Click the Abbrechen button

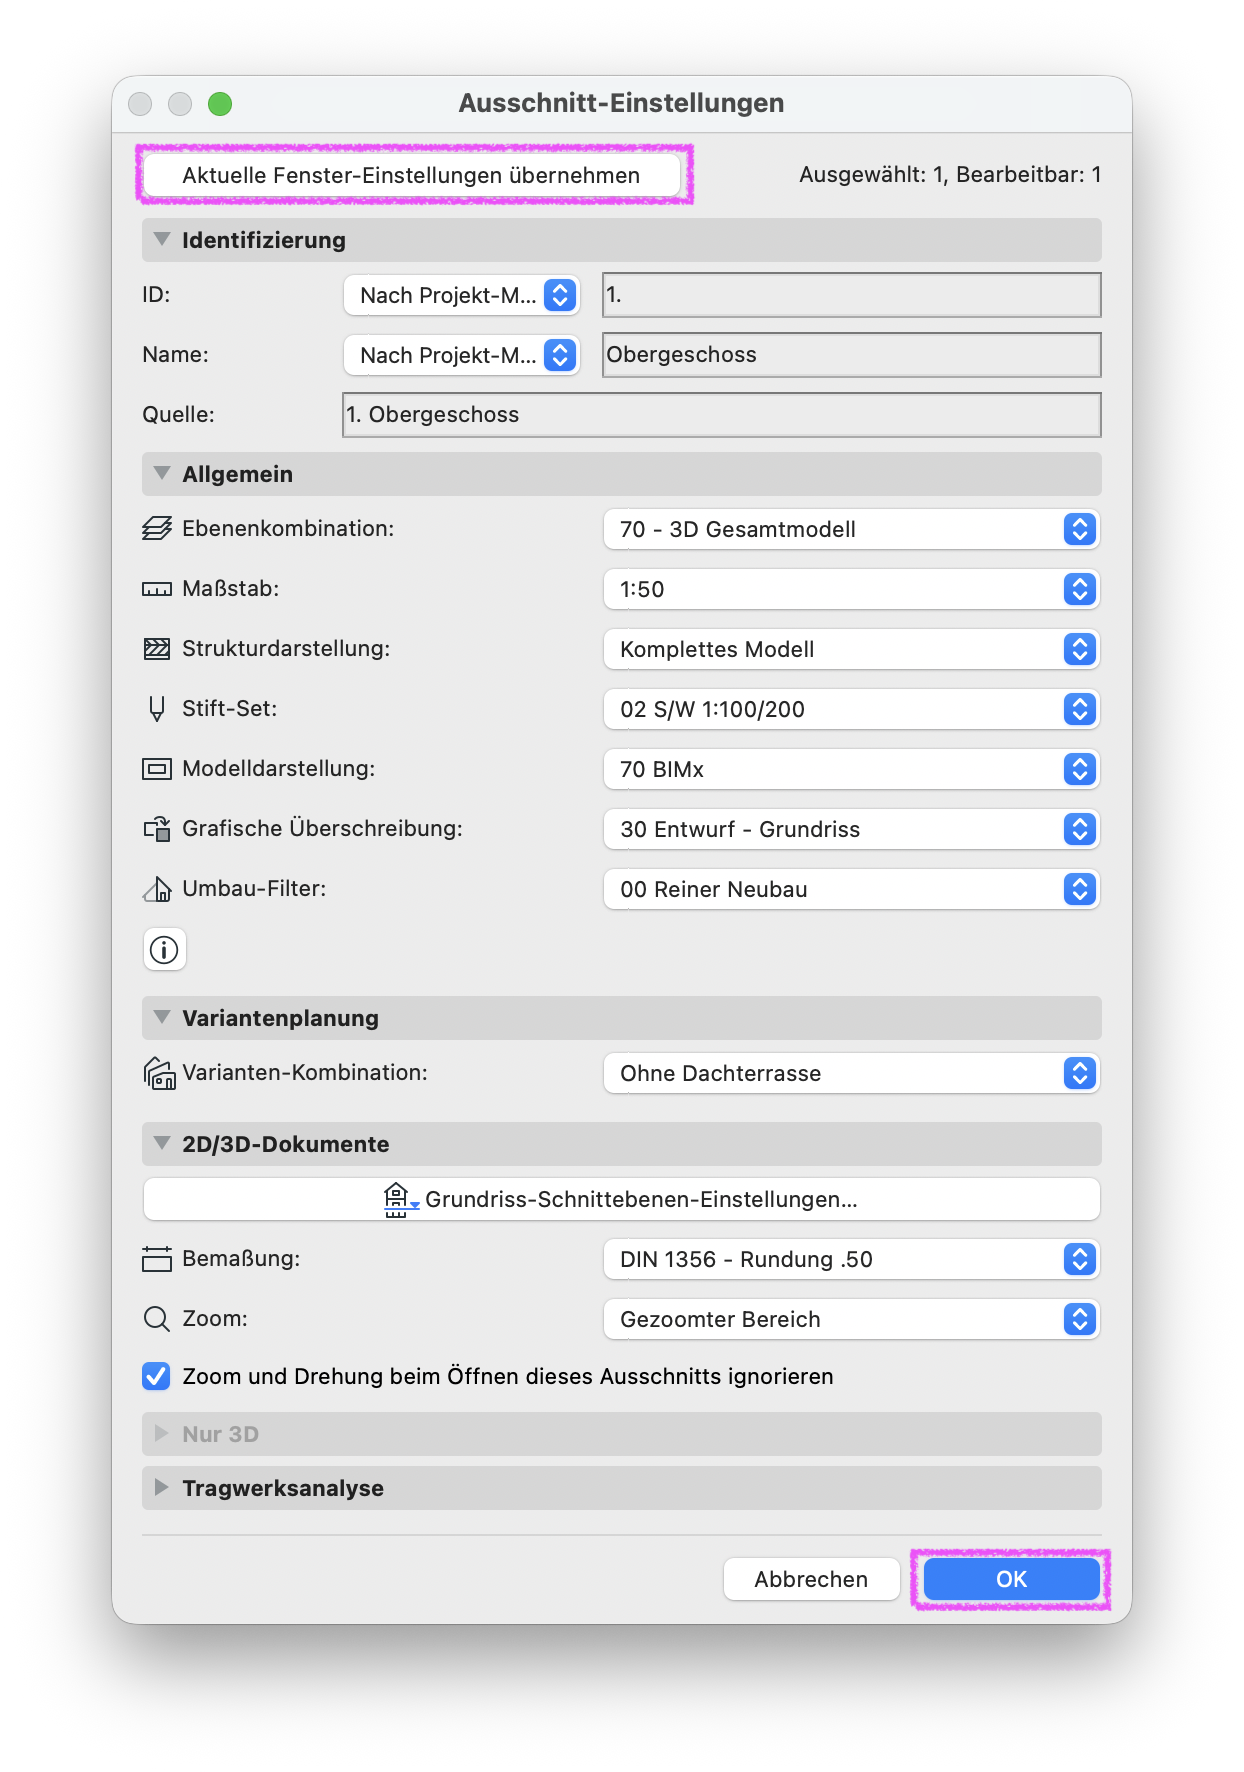811,1579
